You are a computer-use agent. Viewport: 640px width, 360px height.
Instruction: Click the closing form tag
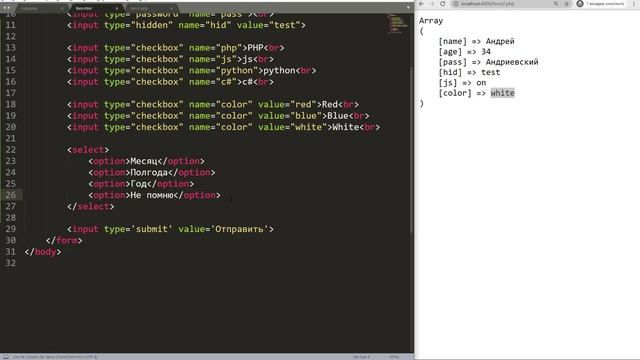(x=64, y=240)
